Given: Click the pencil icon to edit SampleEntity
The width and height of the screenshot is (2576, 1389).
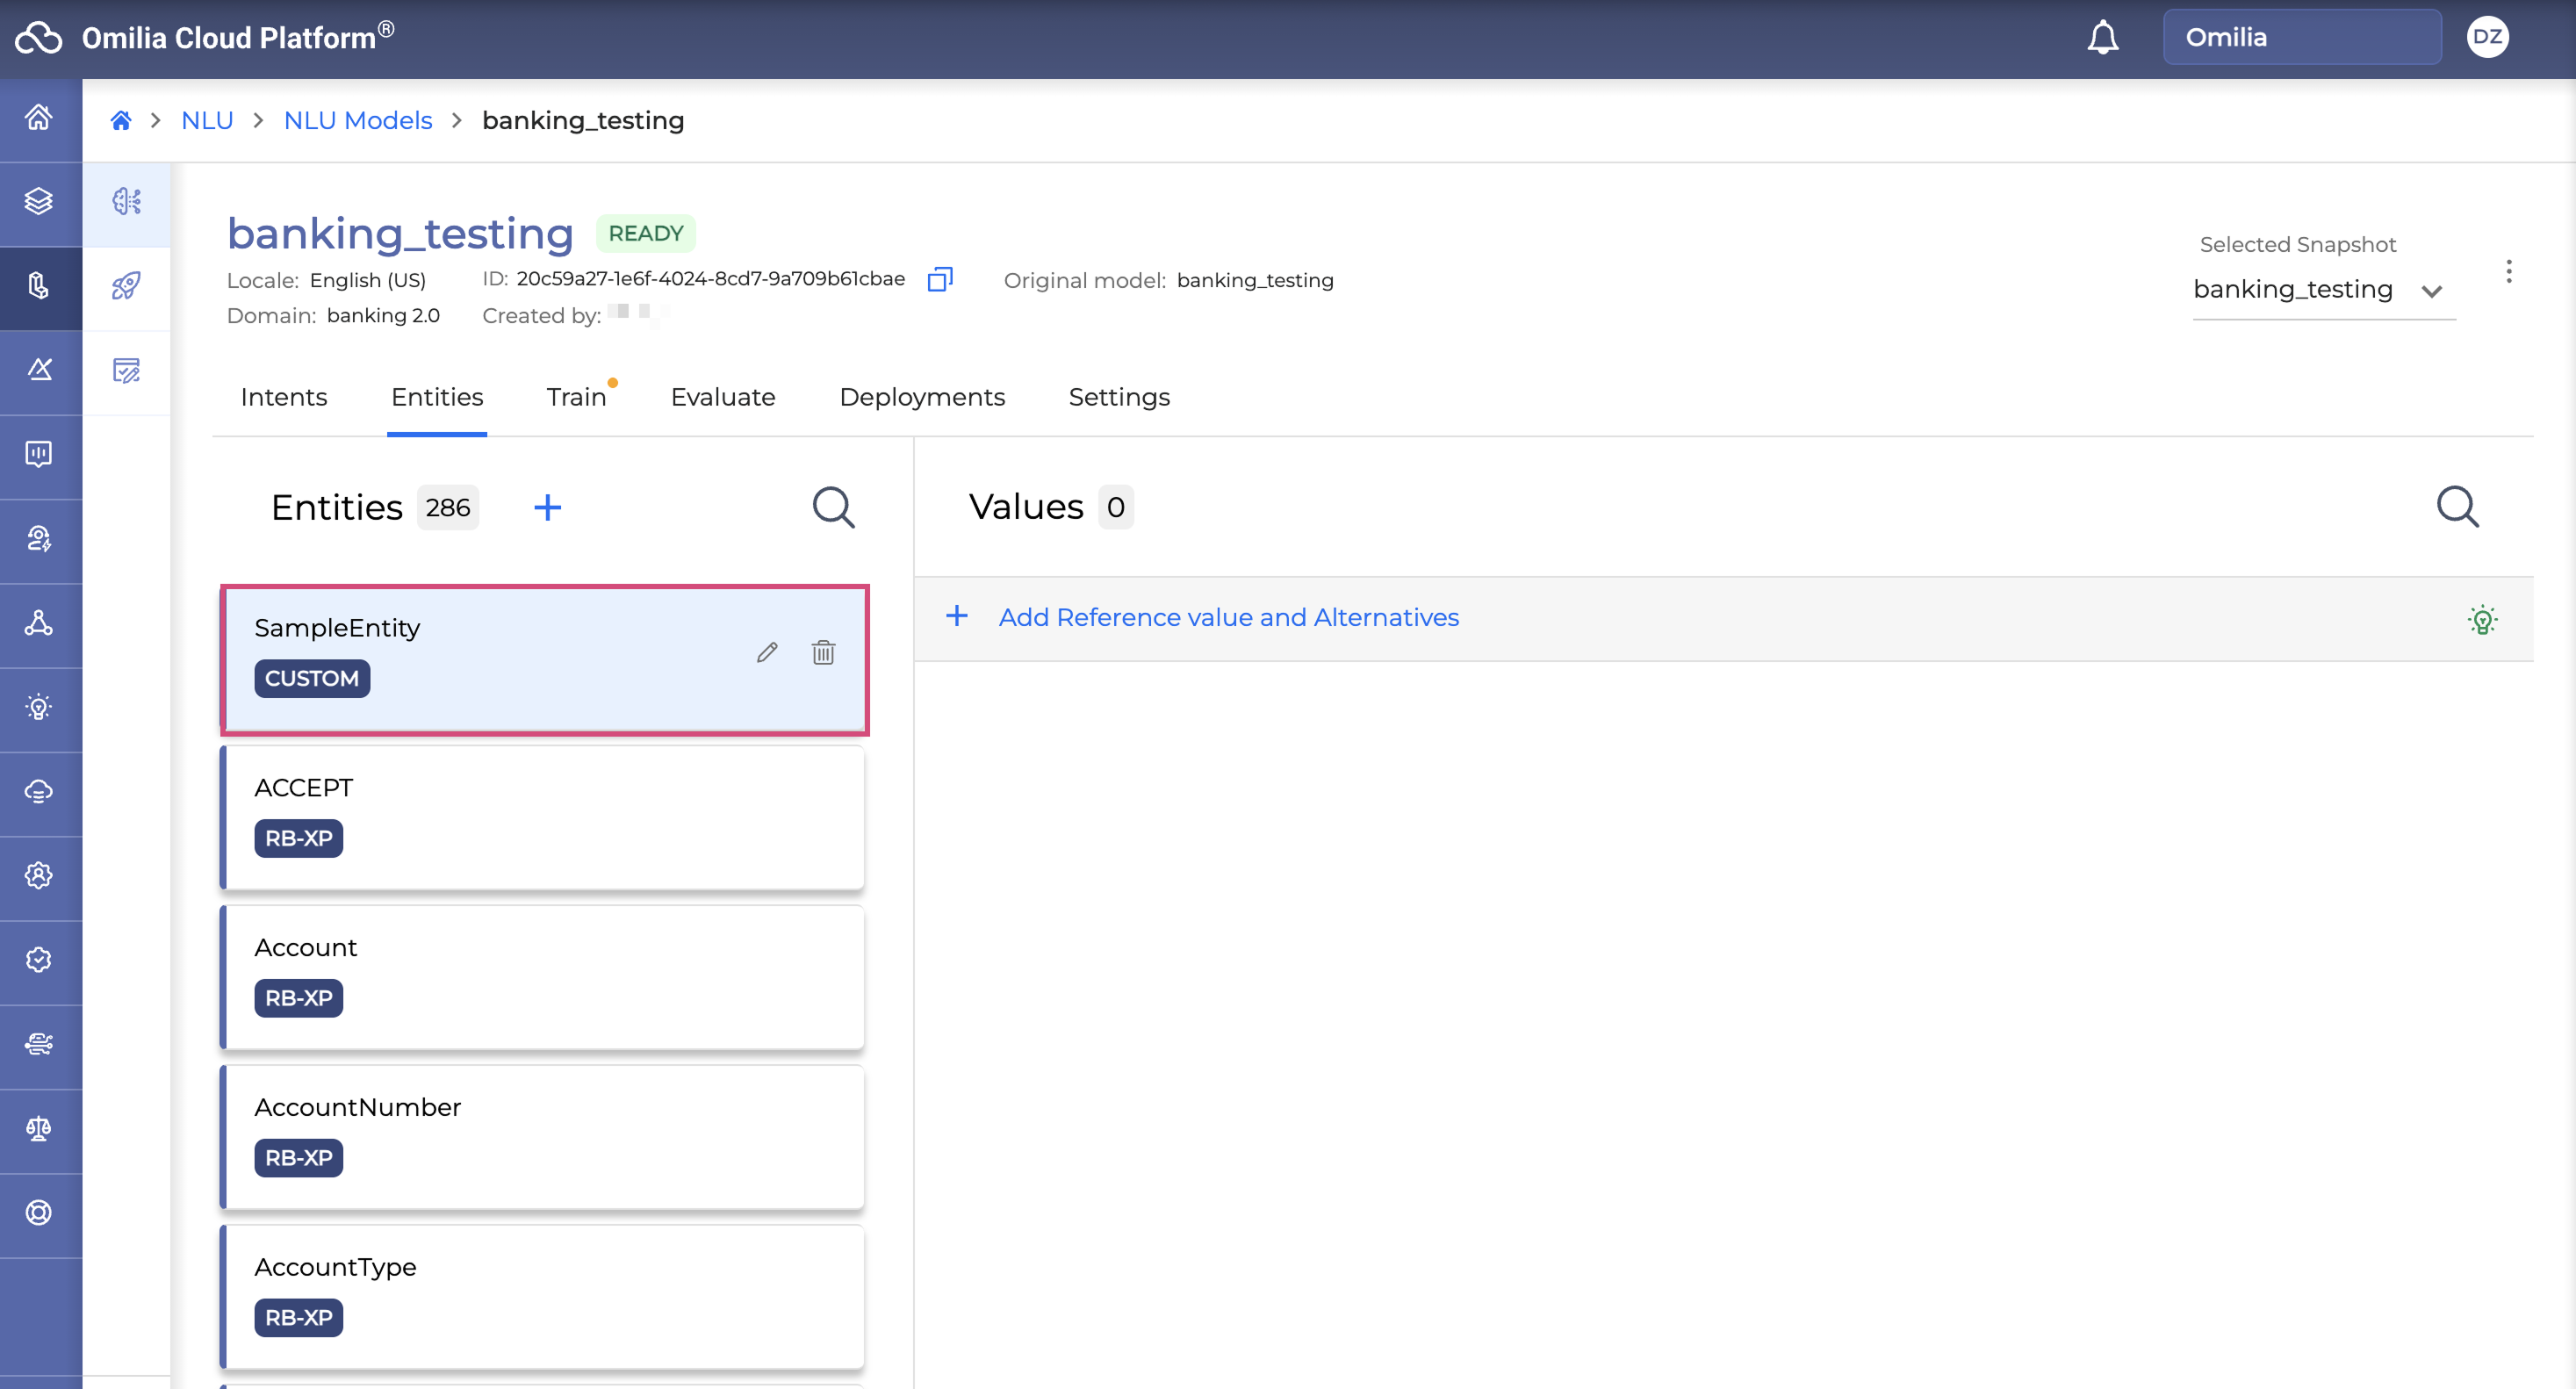Looking at the screenshot, I should tap(767, 653).
